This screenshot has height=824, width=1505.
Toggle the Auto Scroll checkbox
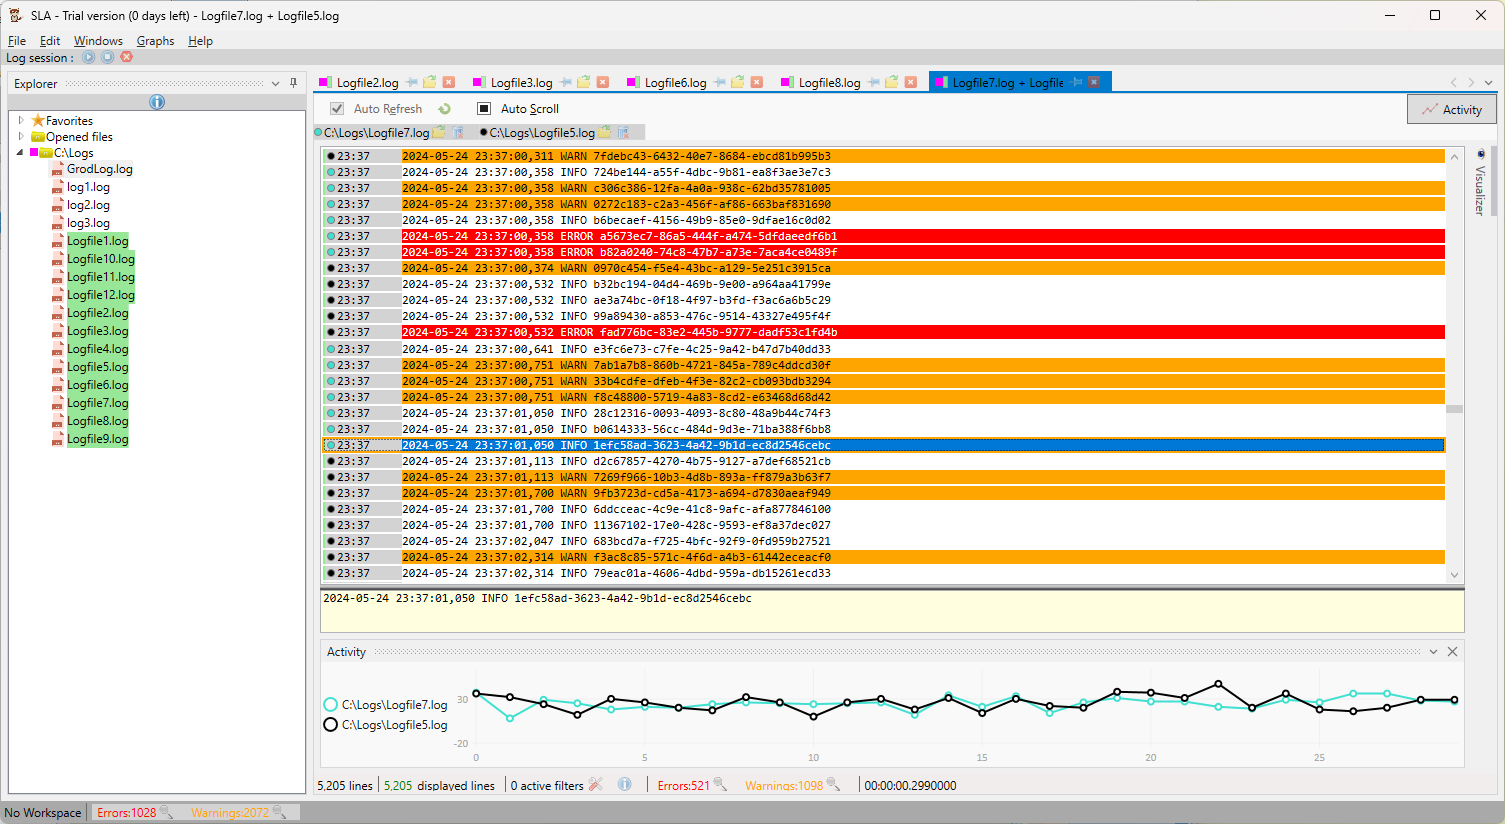click(x=484, y=109)
